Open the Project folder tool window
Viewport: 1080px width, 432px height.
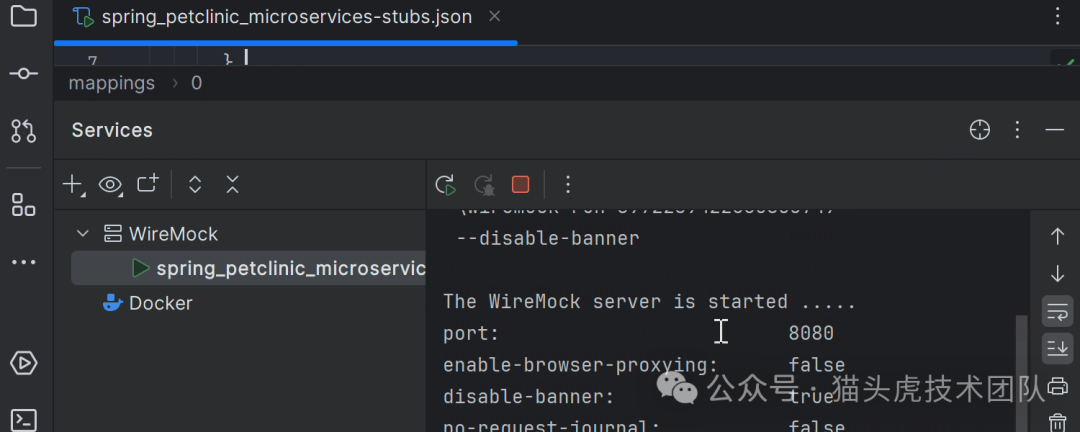coord(23,16)
